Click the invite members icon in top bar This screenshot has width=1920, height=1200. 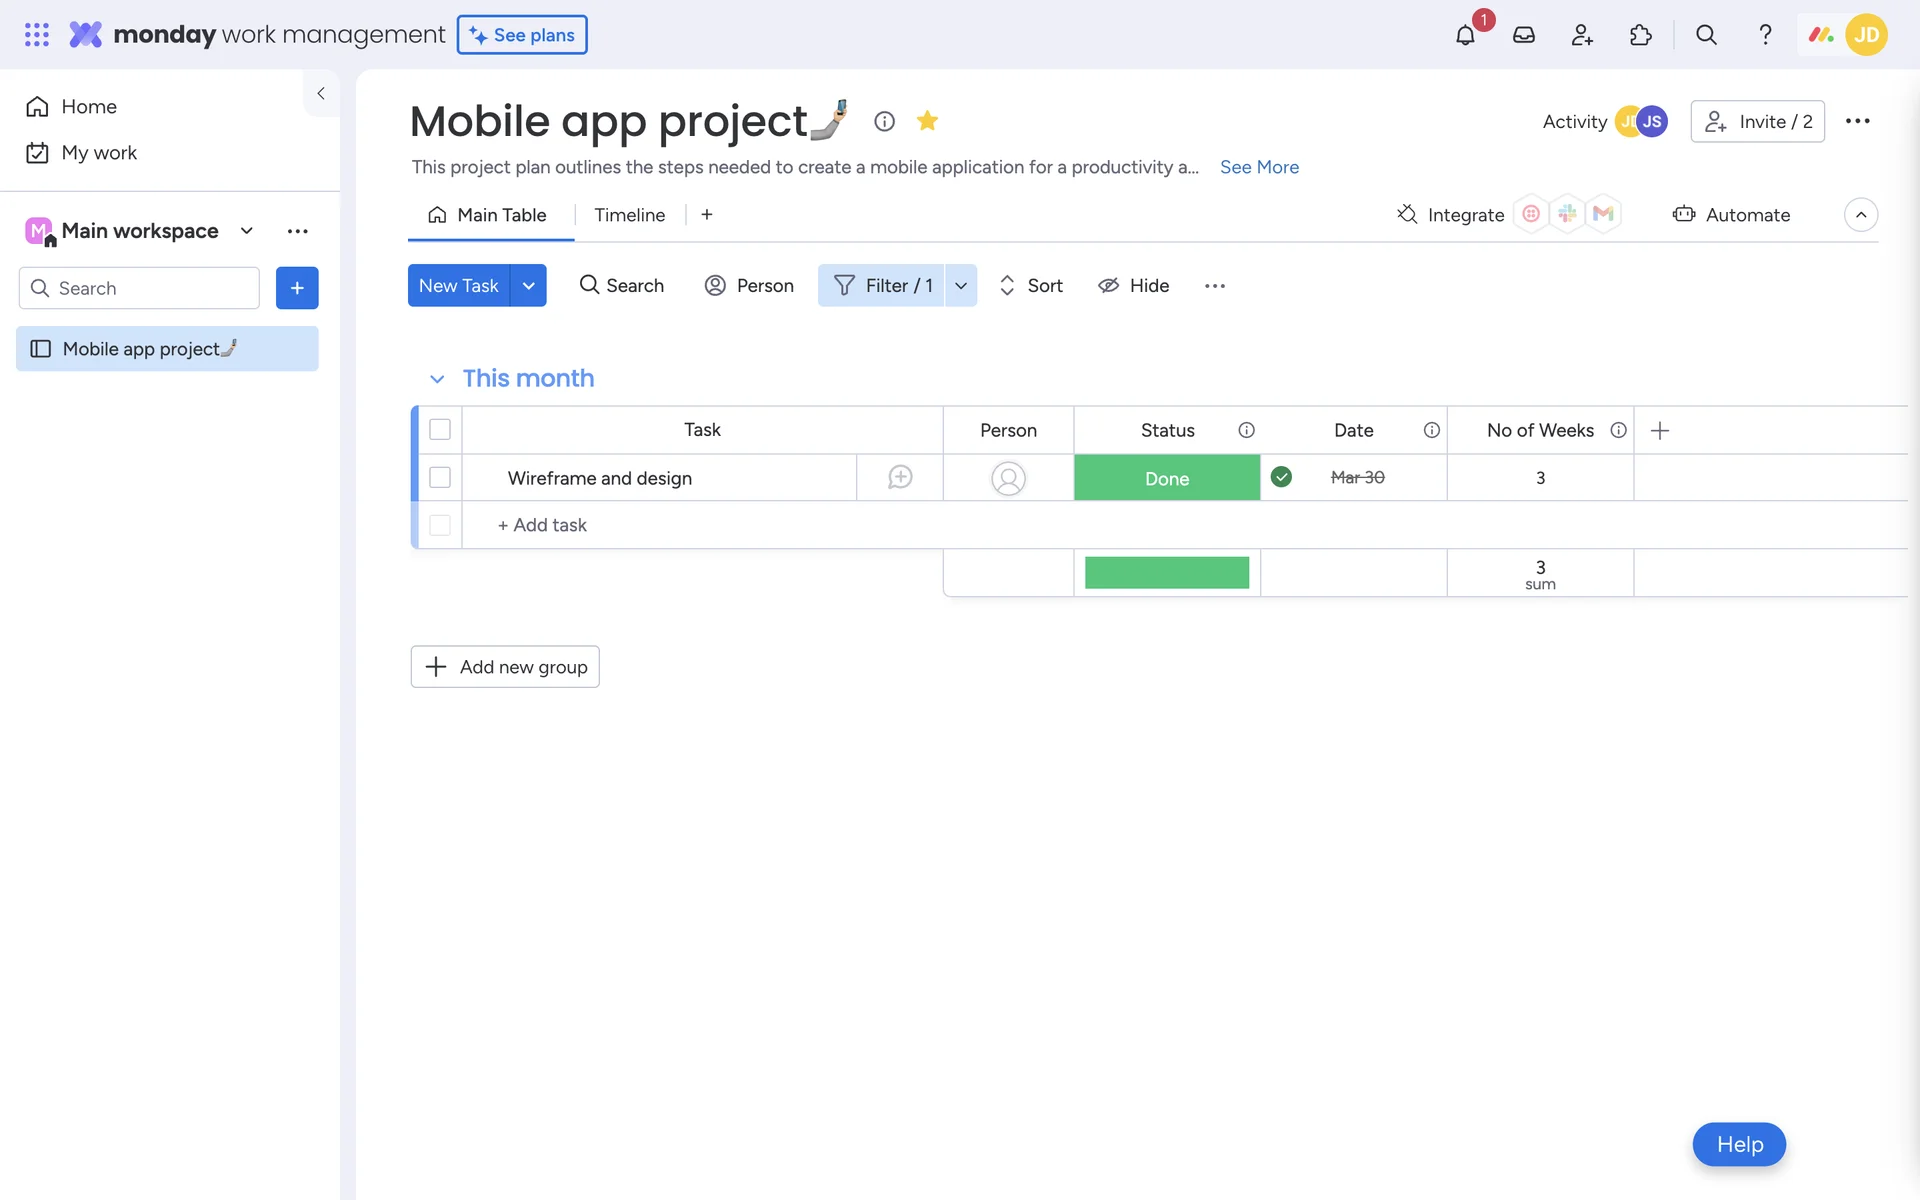(x=1582, y=35)
